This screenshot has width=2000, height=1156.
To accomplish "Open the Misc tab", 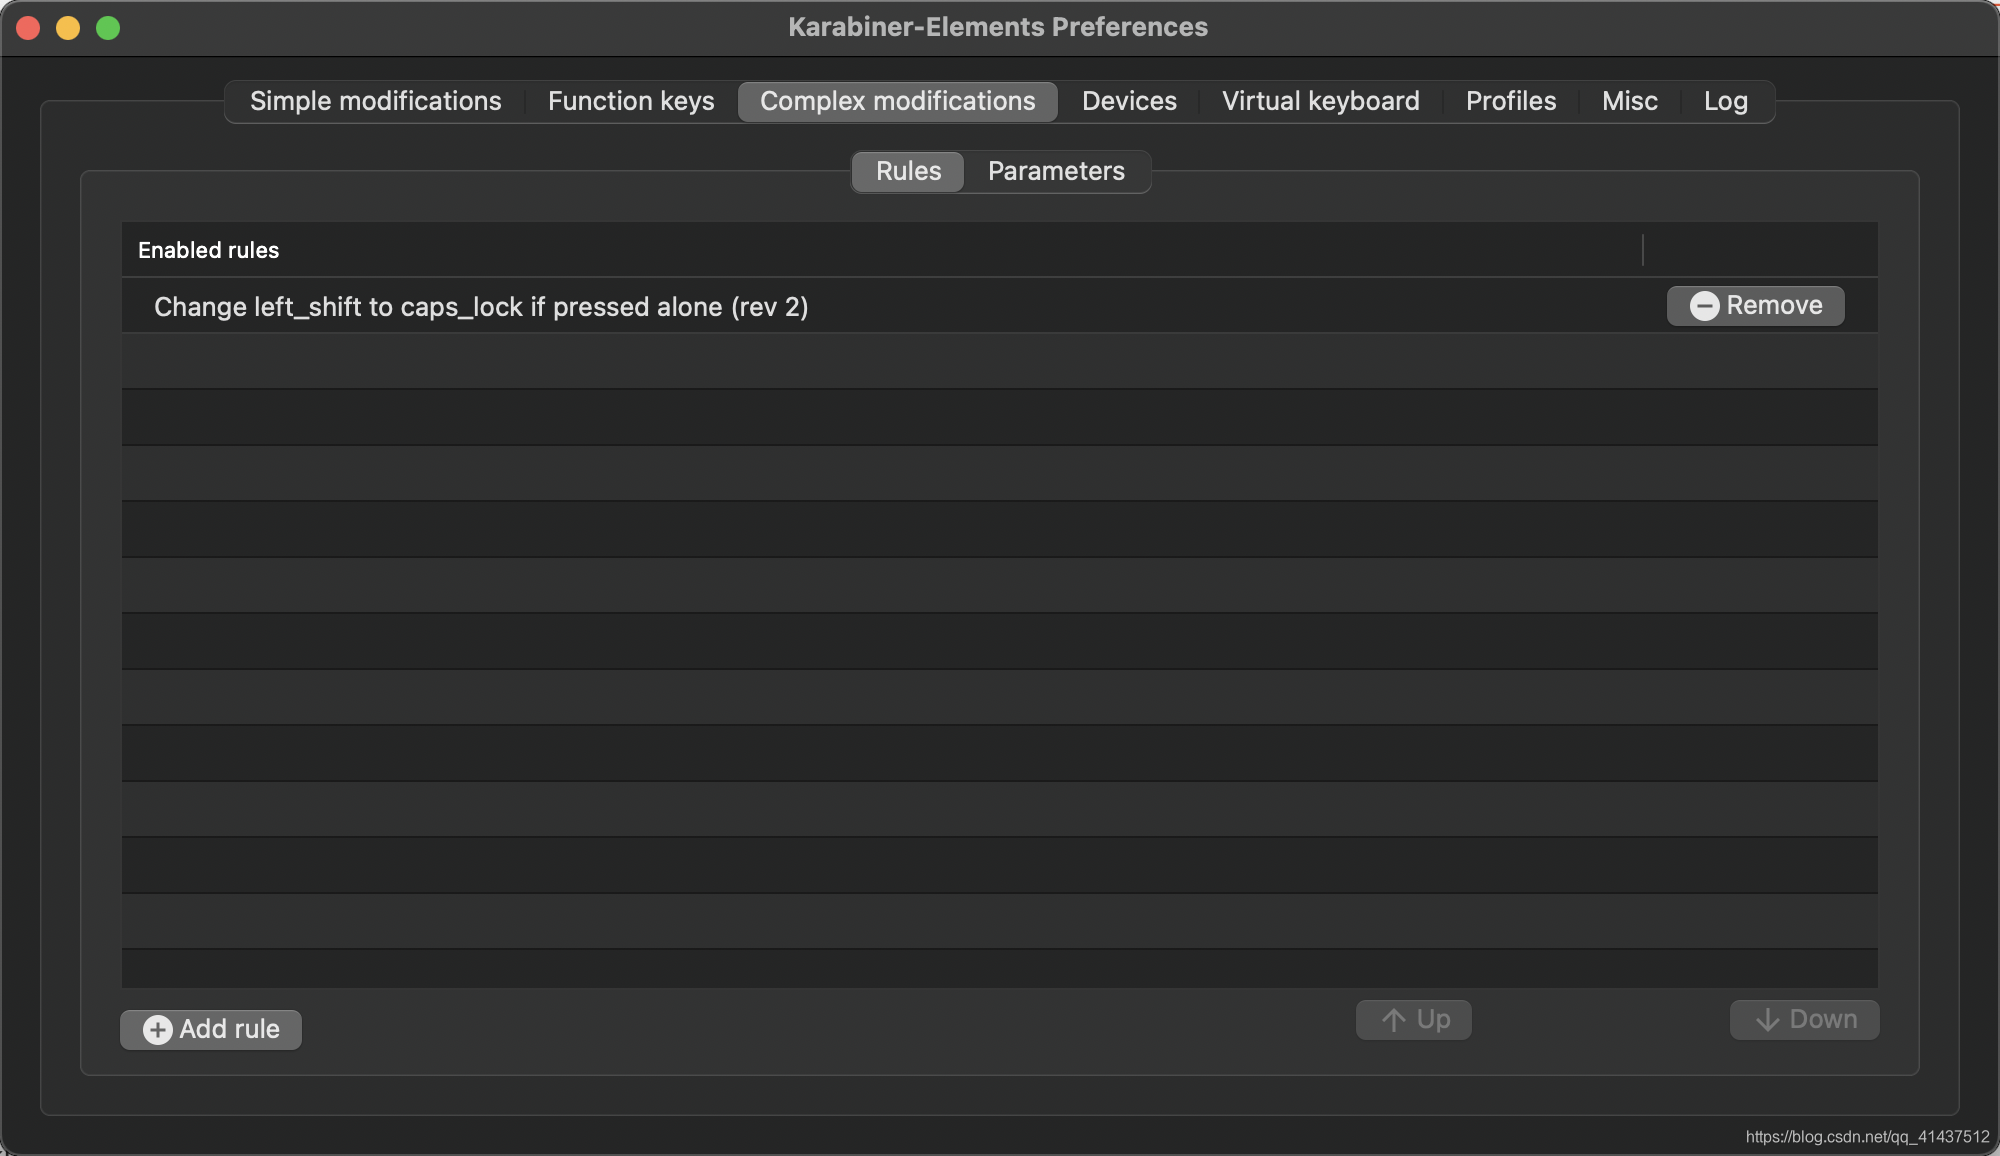I will point(1629,101).
